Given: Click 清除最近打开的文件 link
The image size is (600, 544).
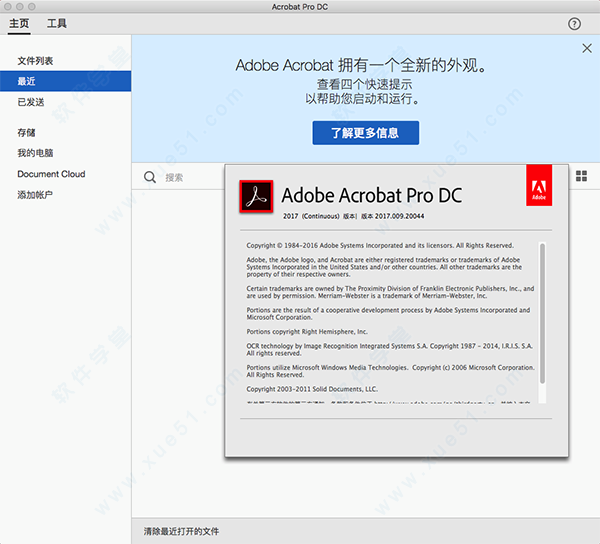Looking at the screenshot, I should 181,531.
